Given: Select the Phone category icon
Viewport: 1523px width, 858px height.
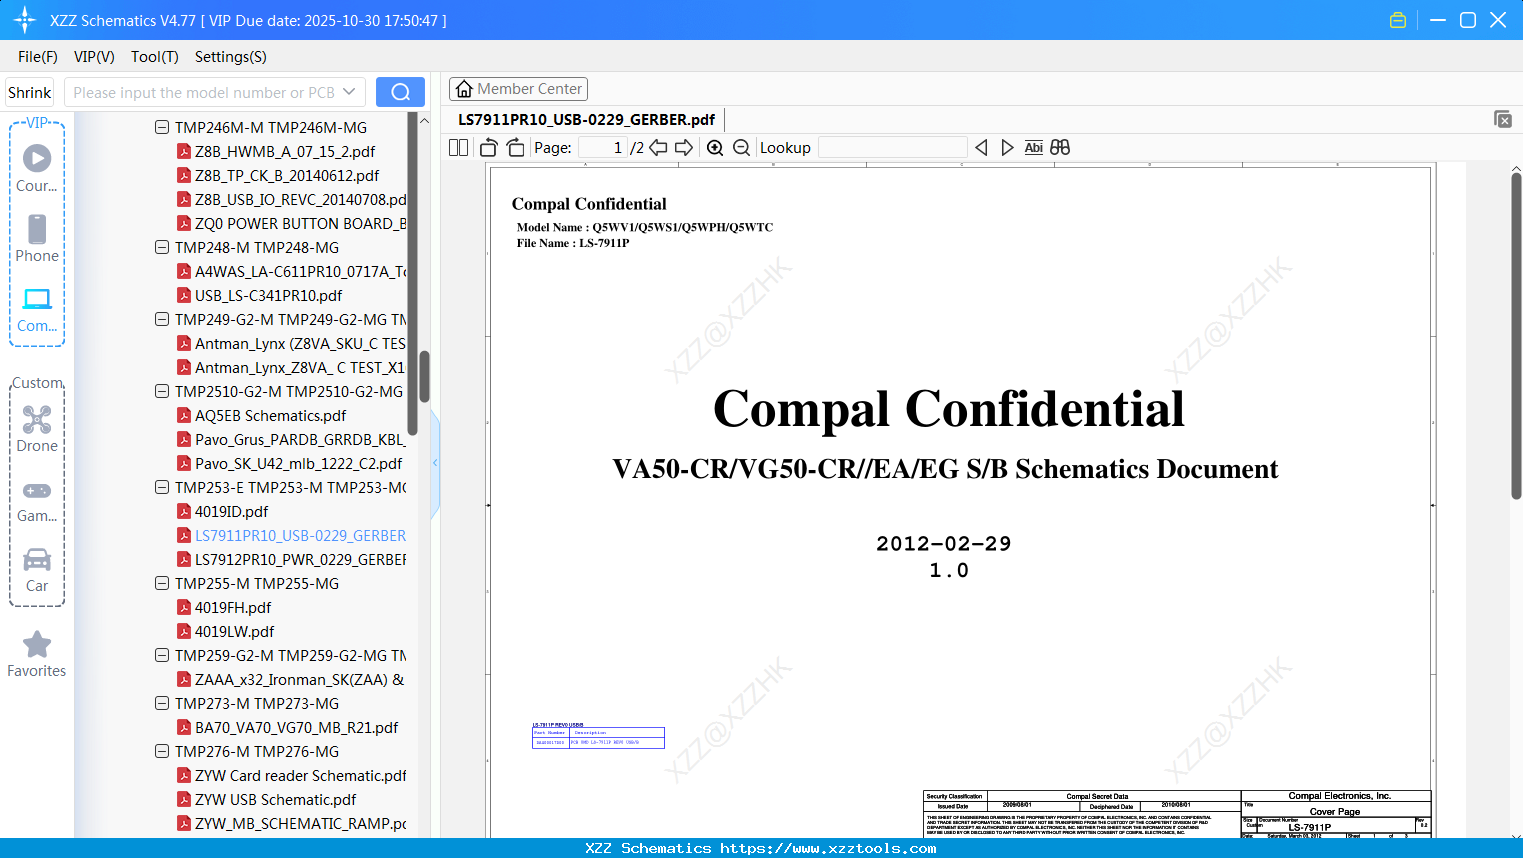Looking at the screenshot, I should click(x=37, y=239).
